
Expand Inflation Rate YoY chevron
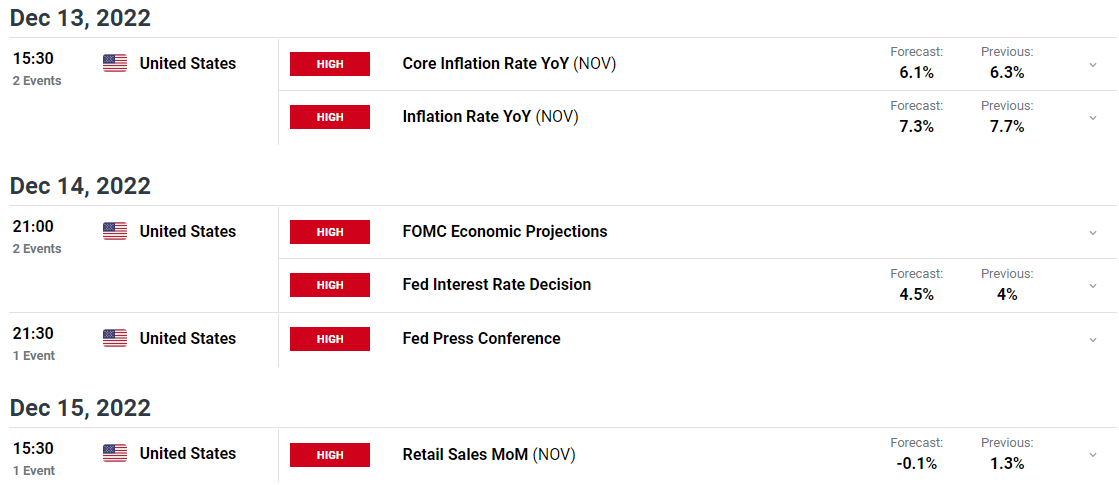(1093, 117)
